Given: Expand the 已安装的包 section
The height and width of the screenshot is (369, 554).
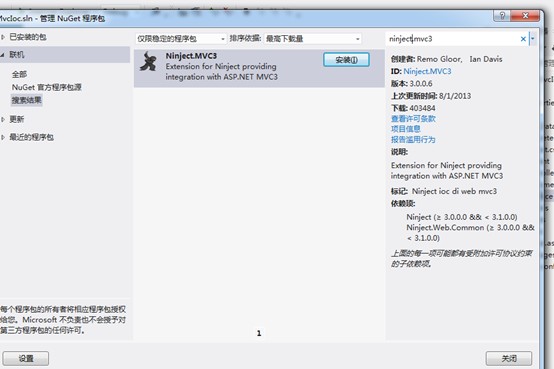Looking at the screenshot, I should (3, 37).
